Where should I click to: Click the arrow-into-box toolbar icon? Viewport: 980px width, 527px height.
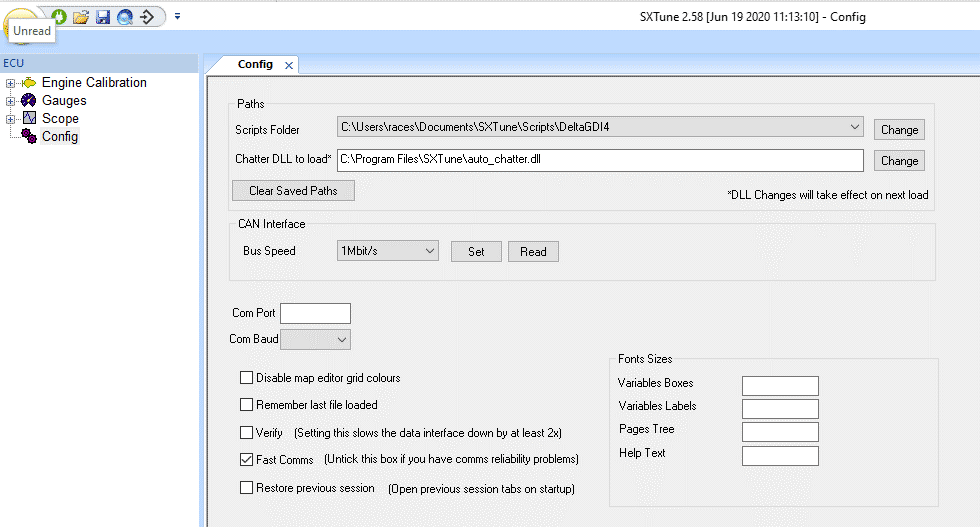click(147, 16)
